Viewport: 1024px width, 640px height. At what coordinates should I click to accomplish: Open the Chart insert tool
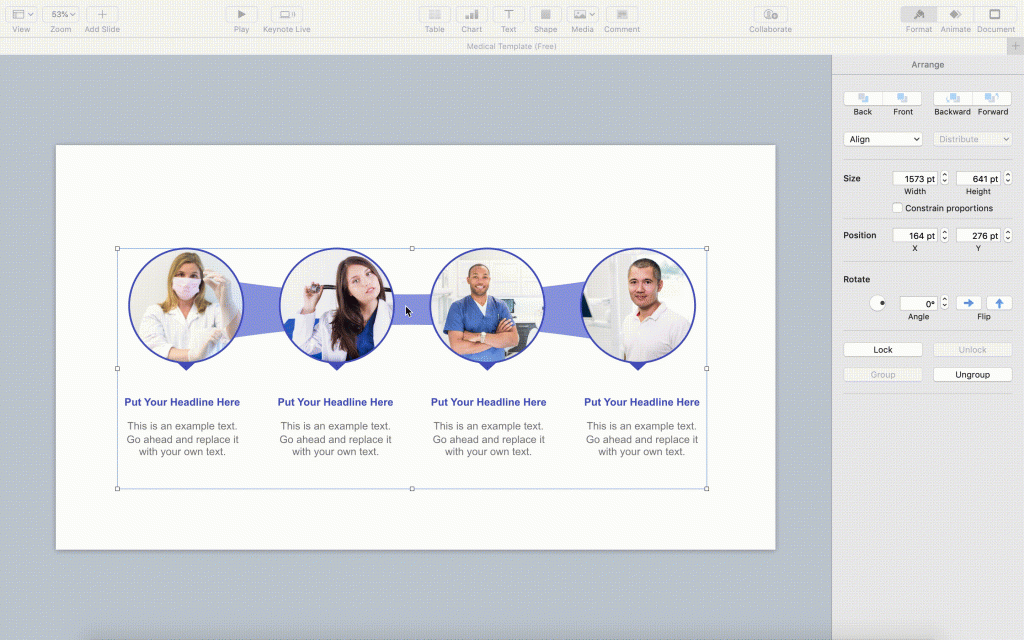click(471, 15)
